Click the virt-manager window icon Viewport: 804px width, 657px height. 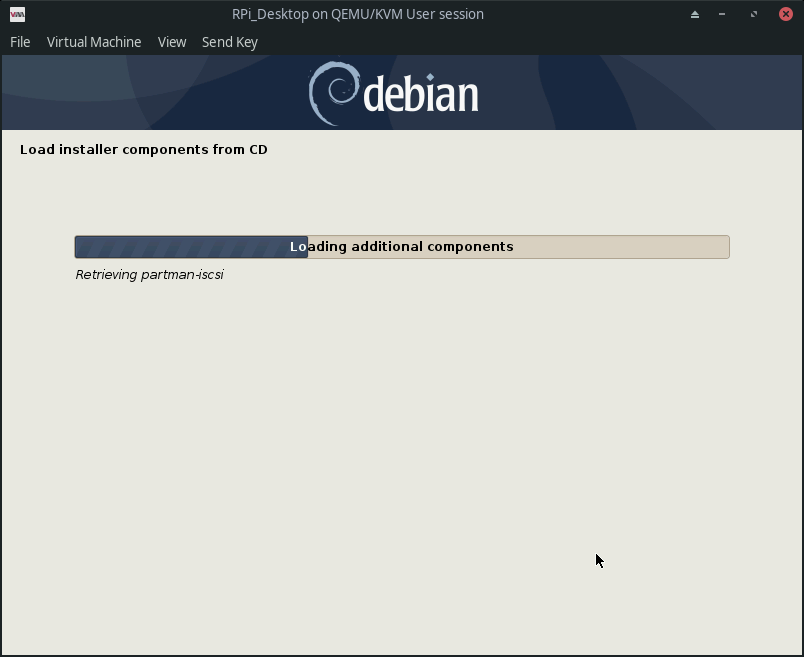(x=17, y=14)
